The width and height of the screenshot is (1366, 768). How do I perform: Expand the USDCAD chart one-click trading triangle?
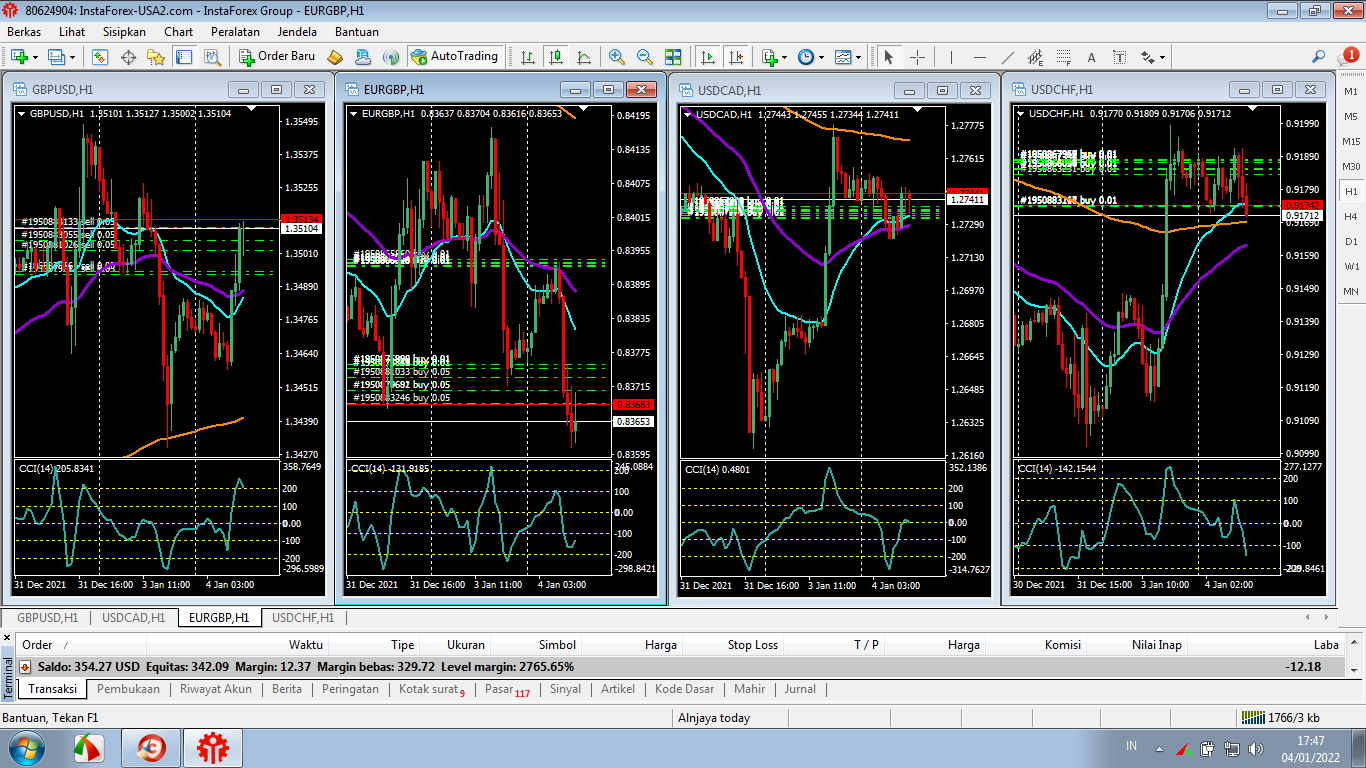687,114
